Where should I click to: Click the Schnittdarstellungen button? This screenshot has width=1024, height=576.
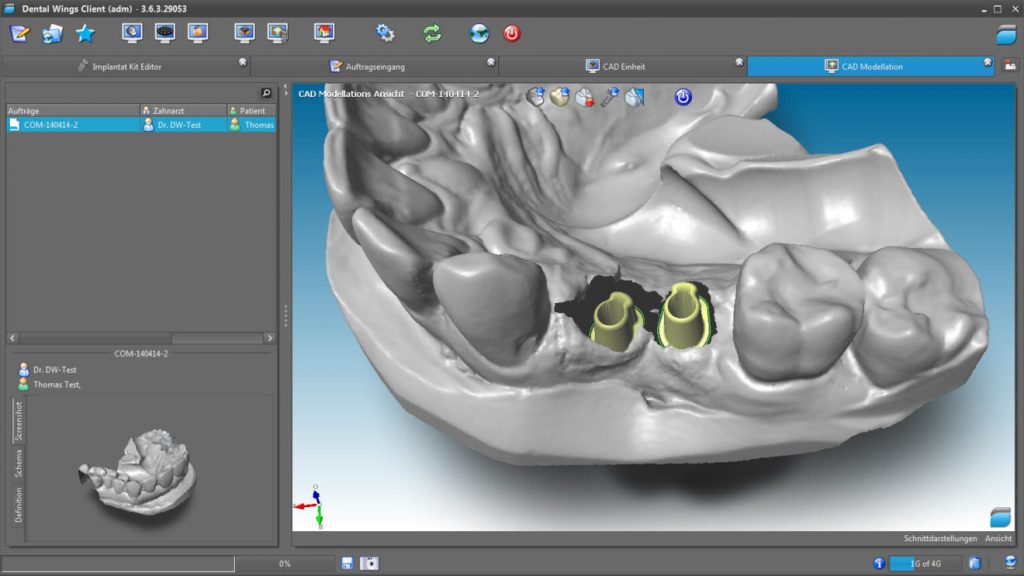click(x=940, y=538)
